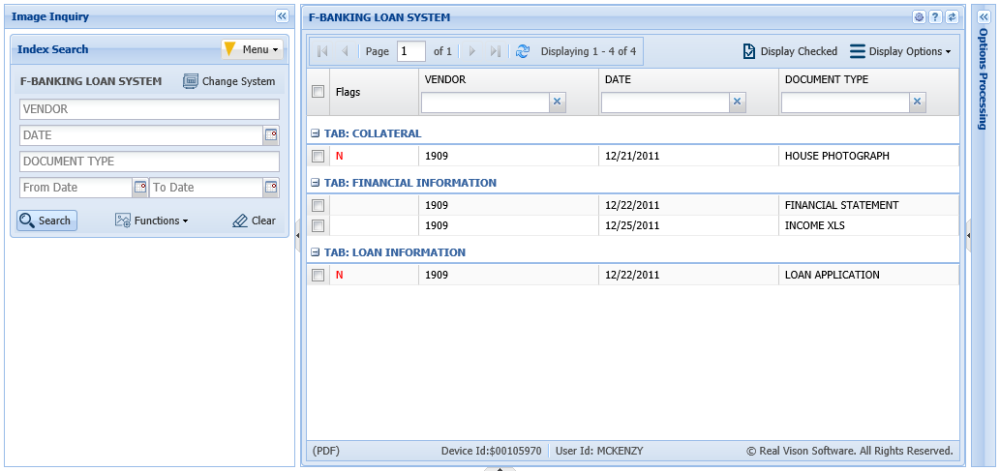Open the Display Options dropdown
This screenshot has width=1000, height=471.
[x=901, y=52]
